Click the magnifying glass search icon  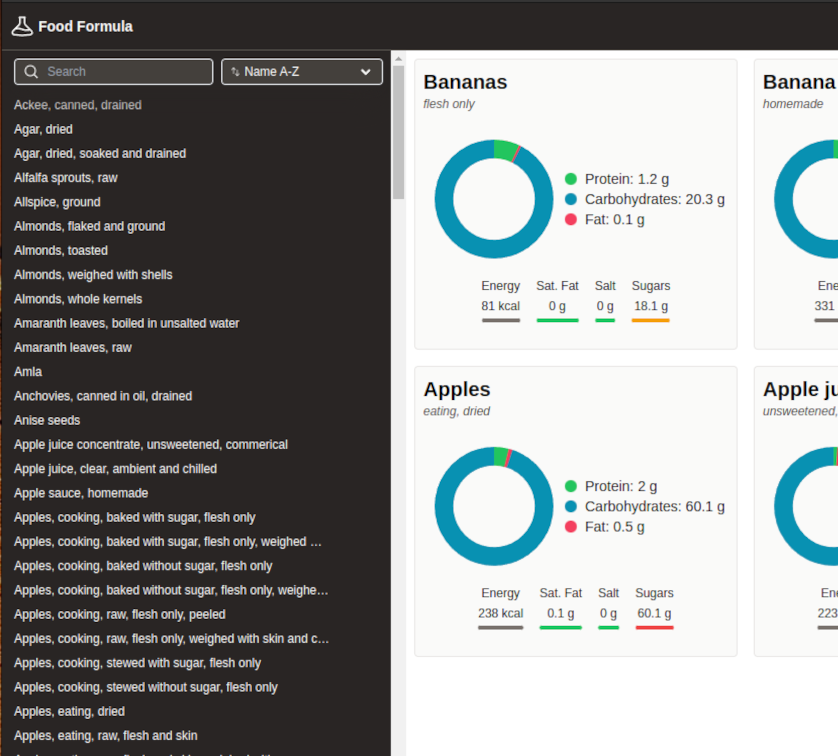32,72
